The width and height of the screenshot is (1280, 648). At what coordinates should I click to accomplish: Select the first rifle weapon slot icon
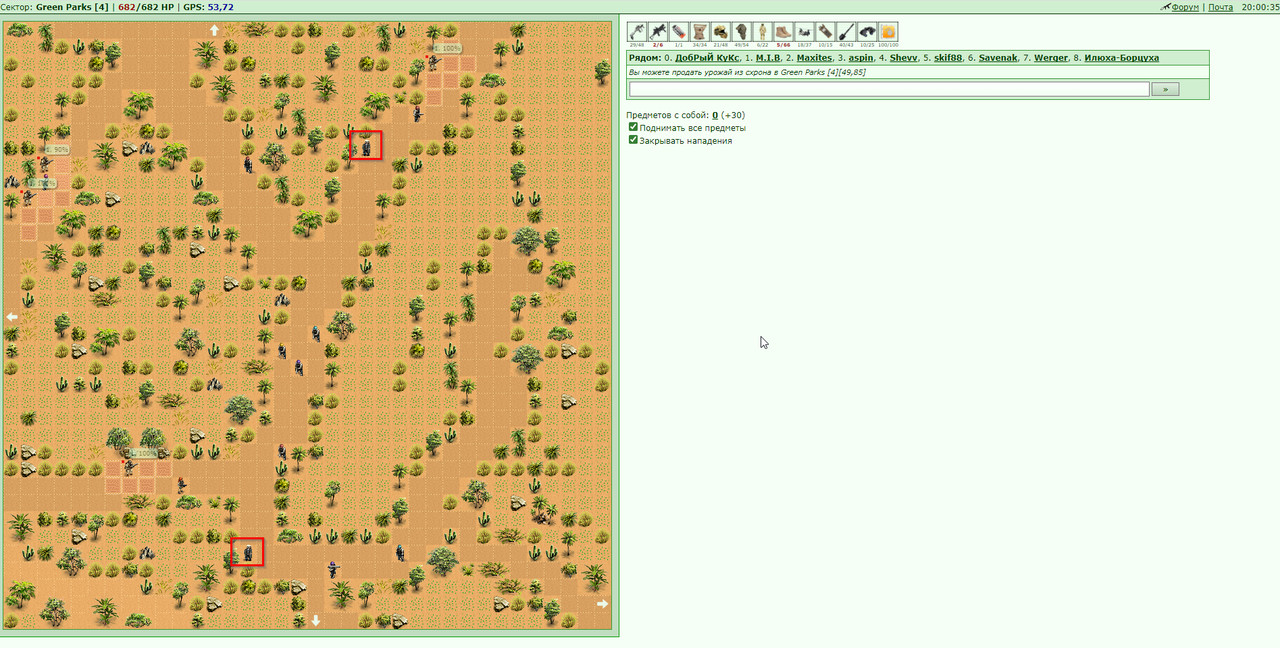pyautogui.click(x=636, y=32)
